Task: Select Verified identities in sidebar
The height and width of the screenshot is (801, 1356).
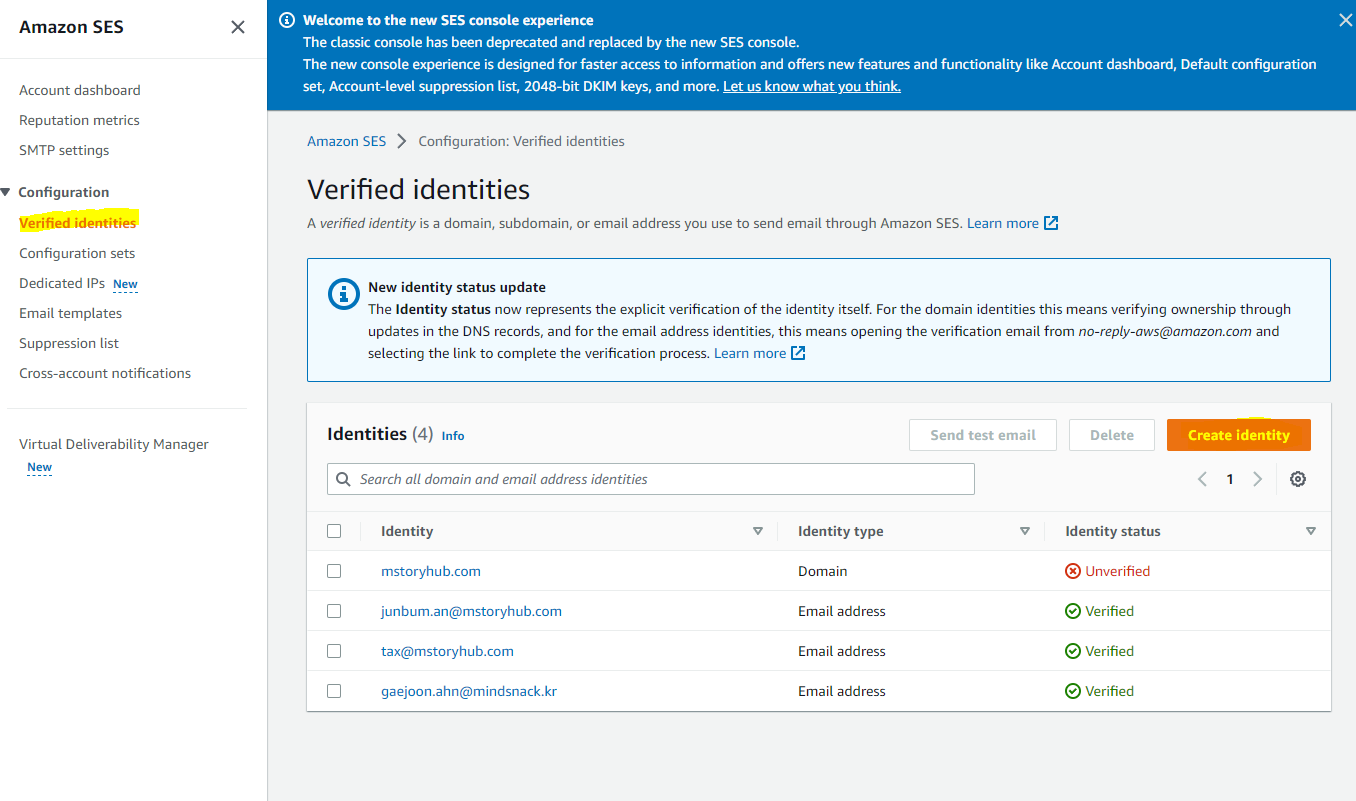Action: tap(78, 223)
